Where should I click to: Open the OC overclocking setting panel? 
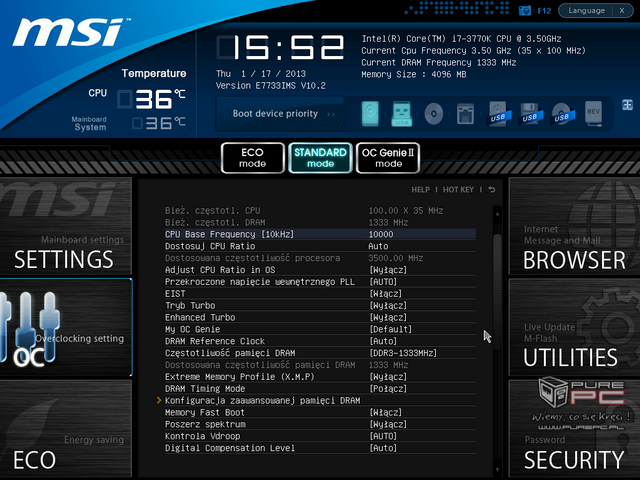click(66, 327)
